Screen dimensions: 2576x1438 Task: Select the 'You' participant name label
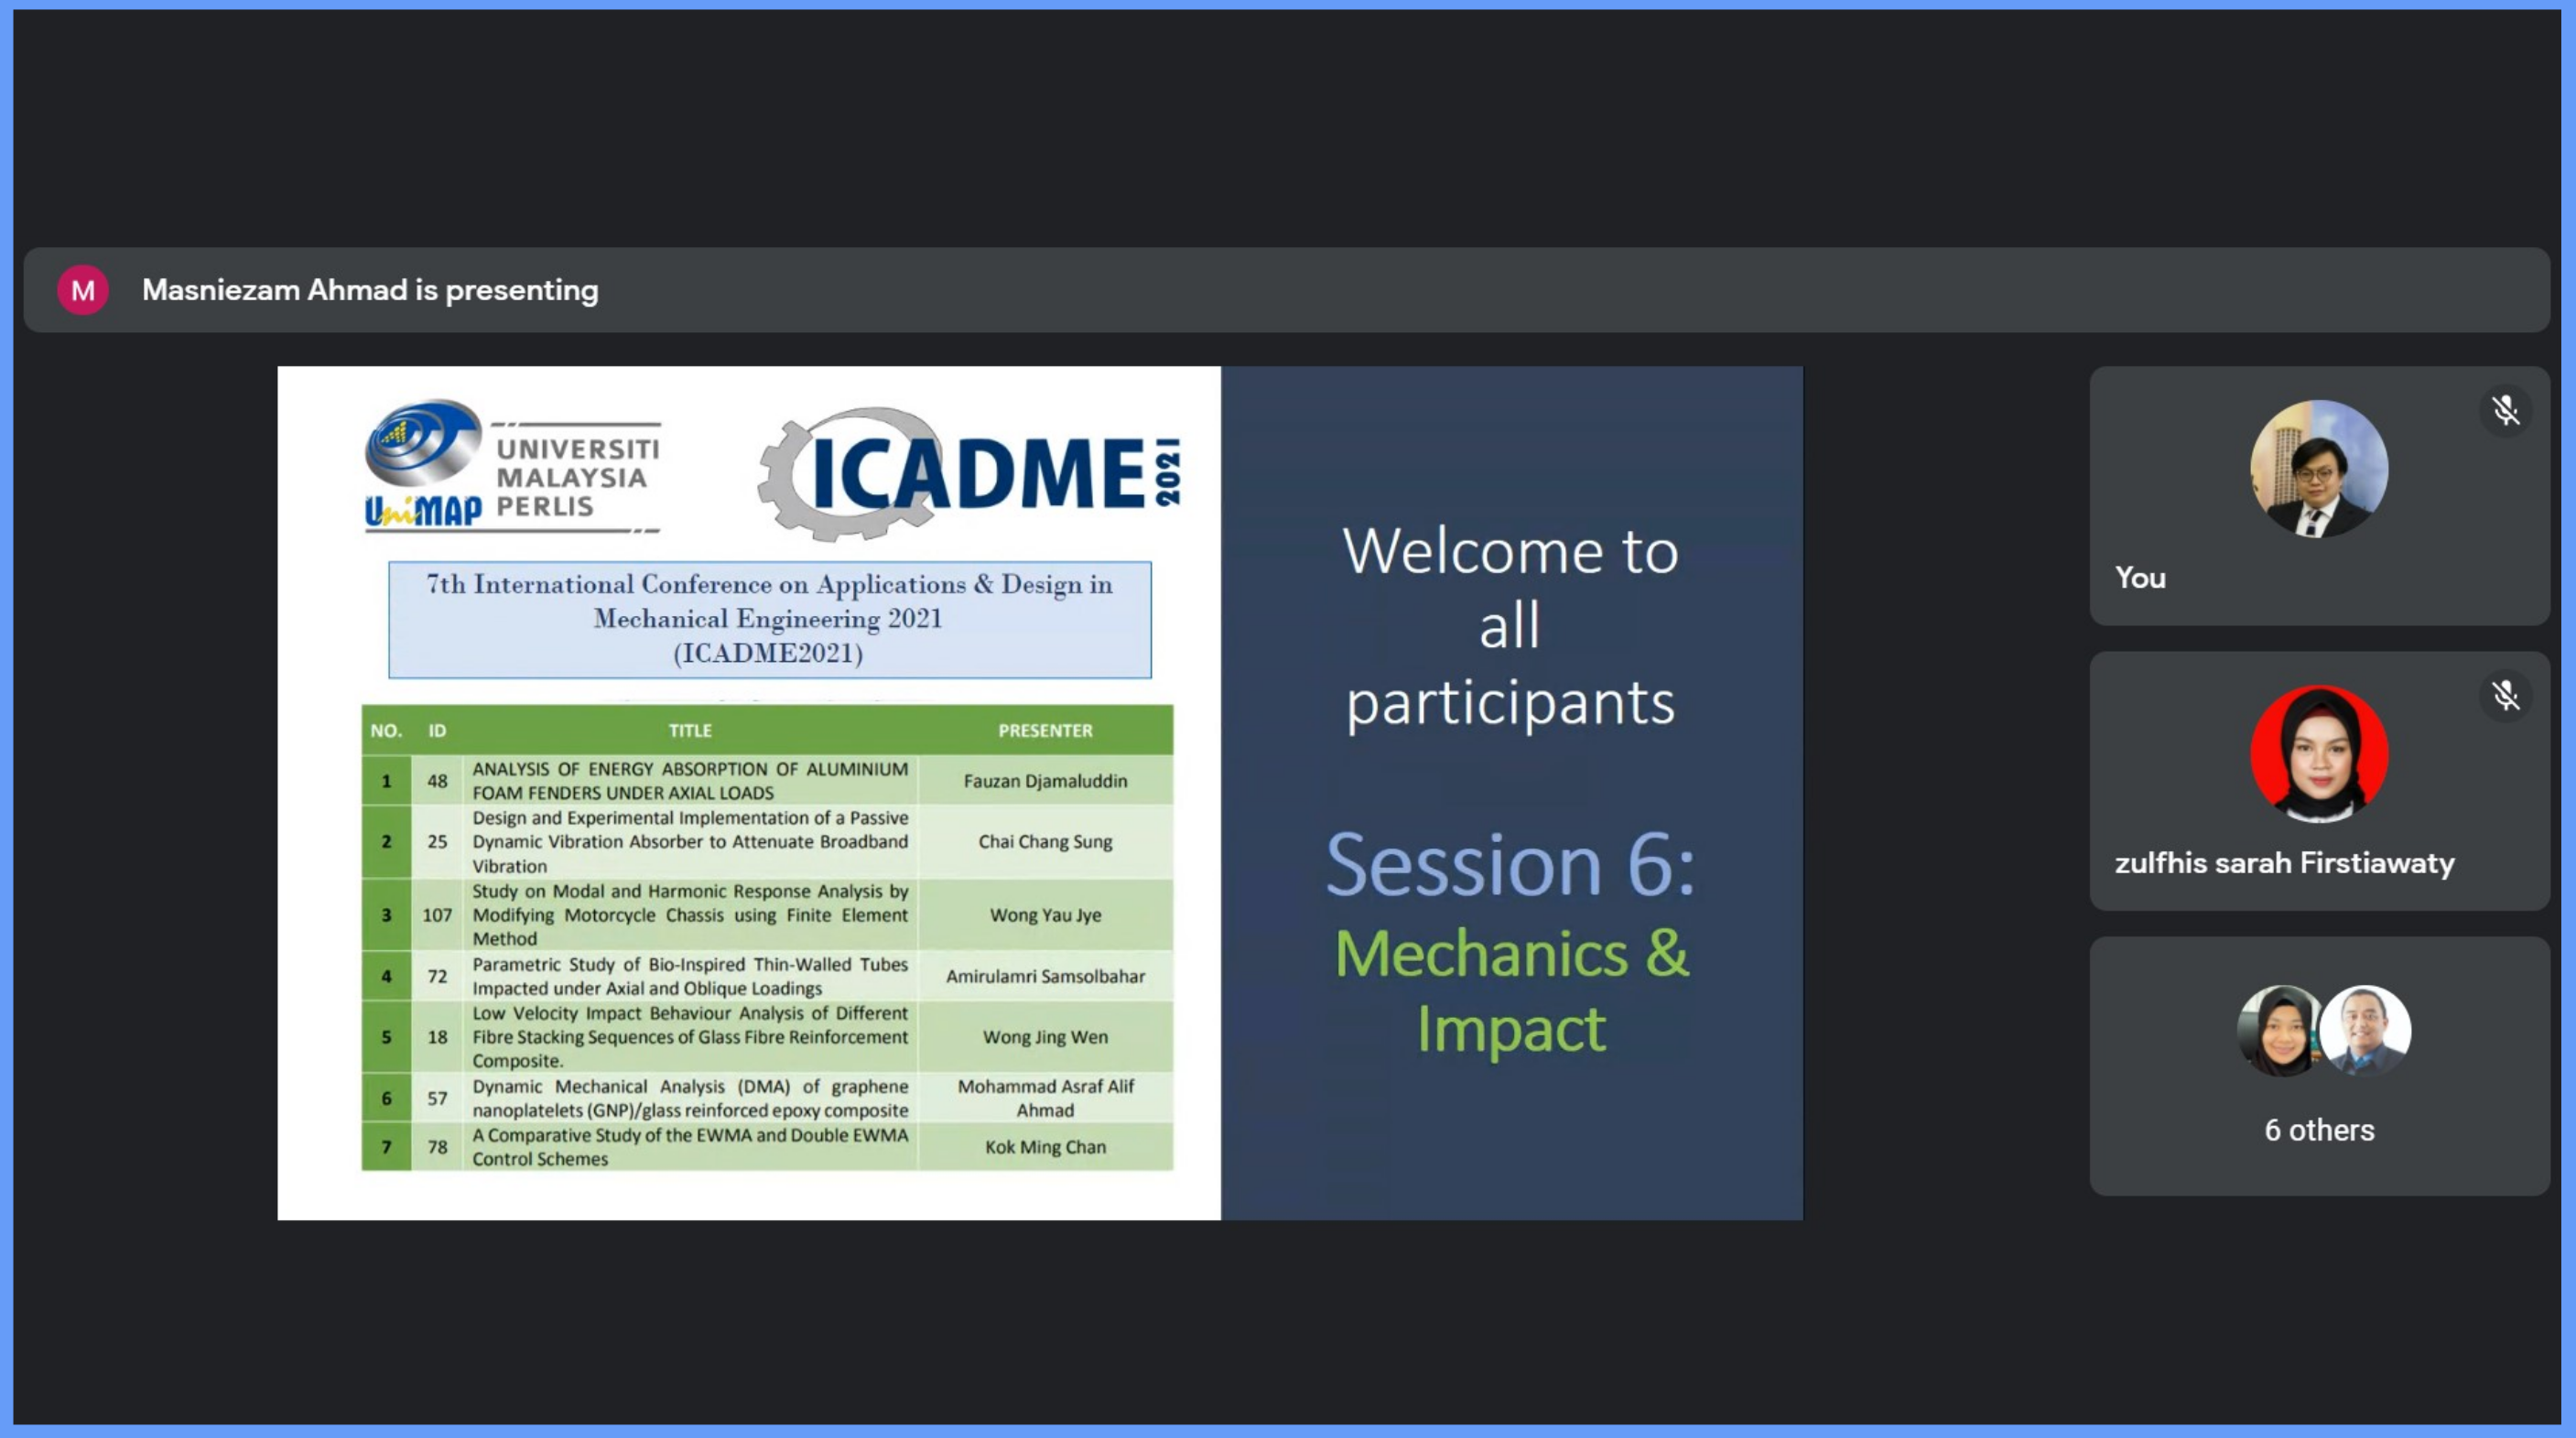pyautogui.click(x=2140, y=577)
